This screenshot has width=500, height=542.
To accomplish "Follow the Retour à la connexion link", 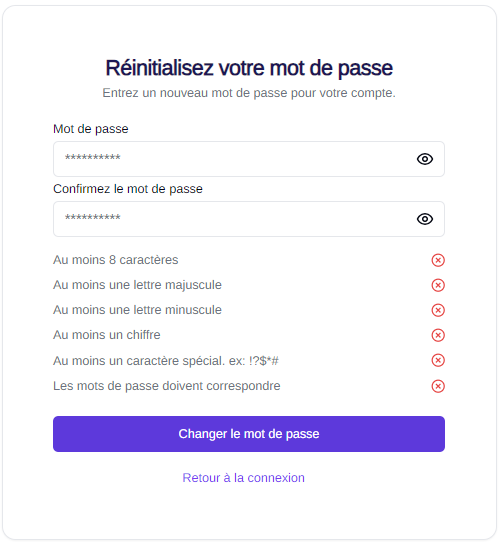I will (243, 478).
